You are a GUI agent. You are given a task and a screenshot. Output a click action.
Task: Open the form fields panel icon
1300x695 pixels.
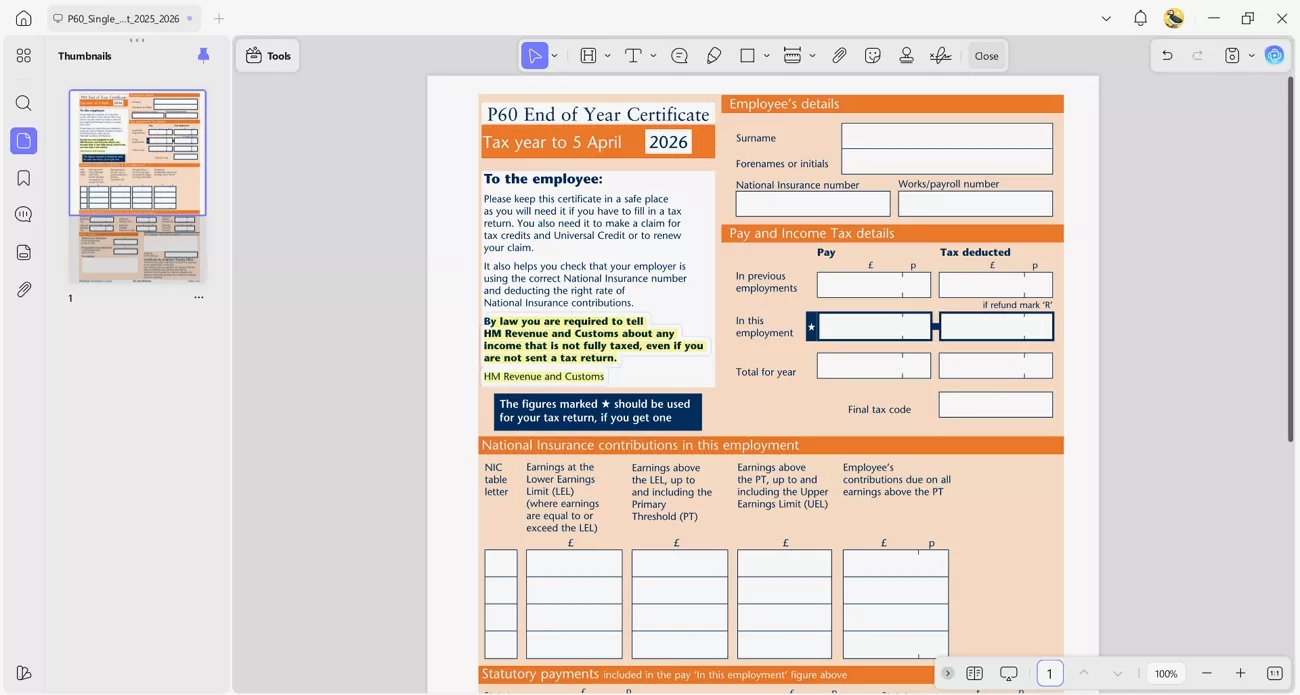(x=23, y=252)
